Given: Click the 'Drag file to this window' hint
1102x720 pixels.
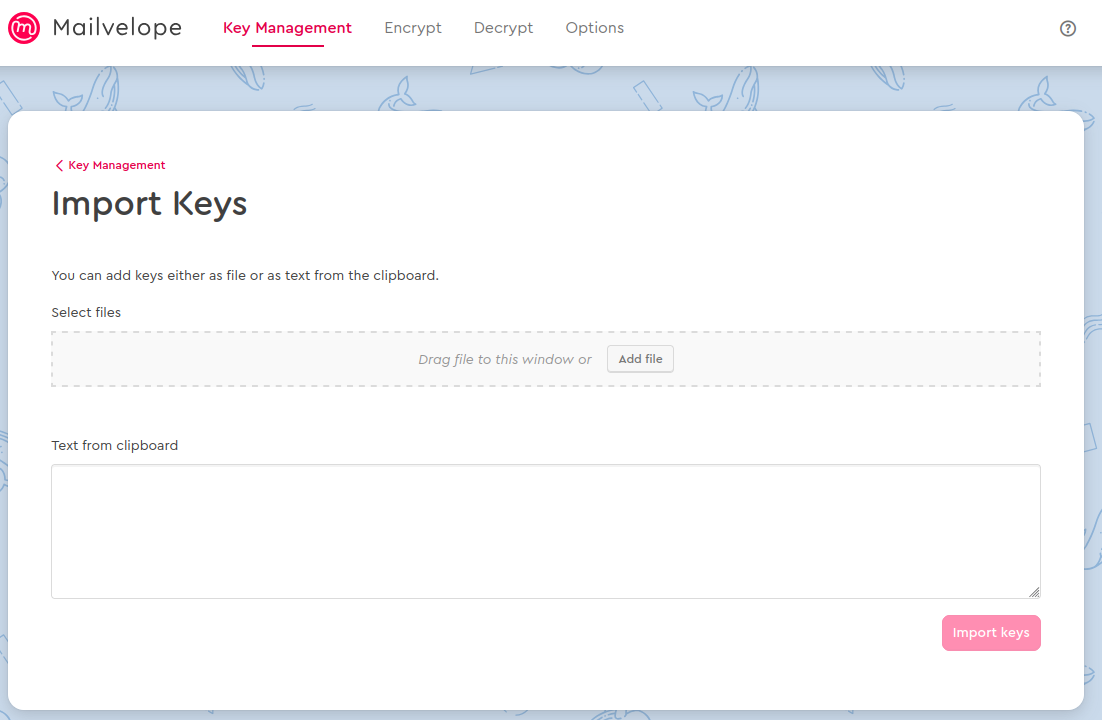Looking at the screenshot, I should [504, 360].
